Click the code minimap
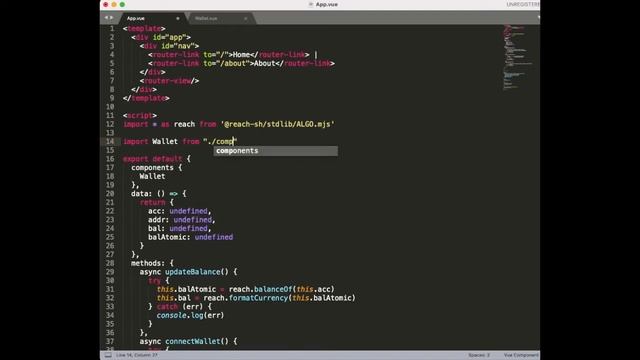This screenshot has height=360, width=640. click(518, 57)
